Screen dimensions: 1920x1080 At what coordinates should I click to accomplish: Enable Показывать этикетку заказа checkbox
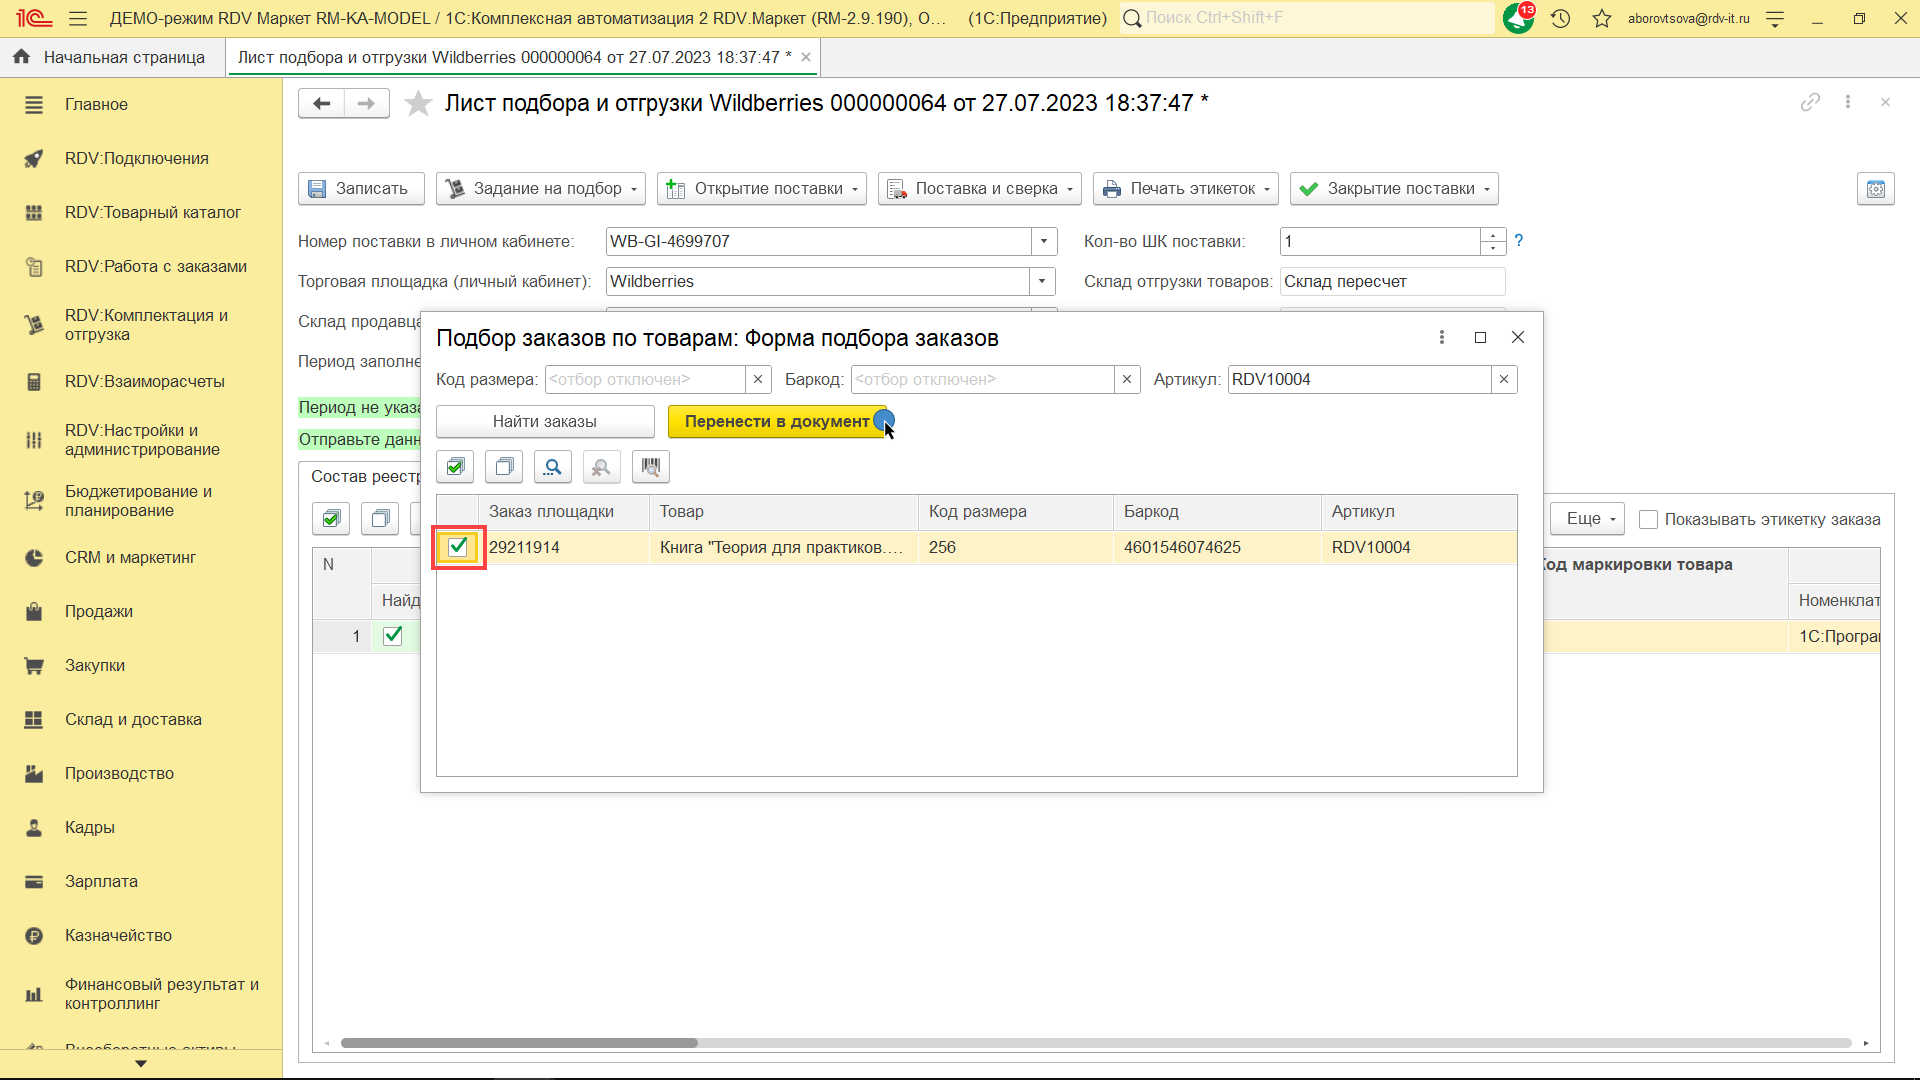pyautogui.click(x=1649, y=519)
